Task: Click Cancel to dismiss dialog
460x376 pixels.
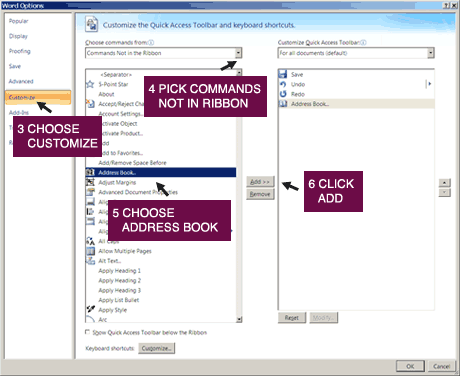Action: pos(441,366)
